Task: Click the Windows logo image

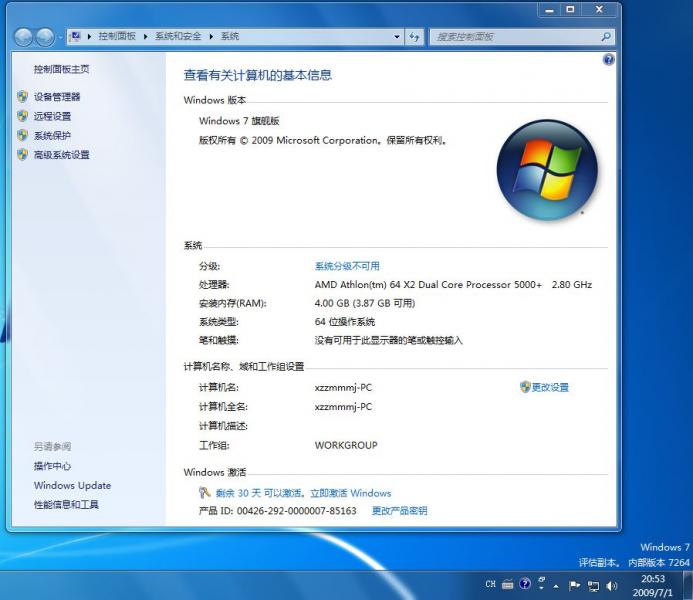Action: (547, 170)
